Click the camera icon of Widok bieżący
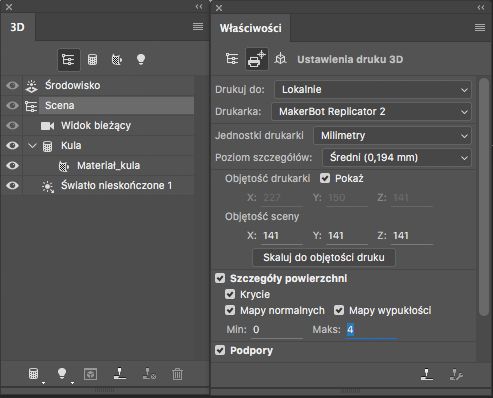This screenshot has height=398, width=493. click(x=47, y=126)
